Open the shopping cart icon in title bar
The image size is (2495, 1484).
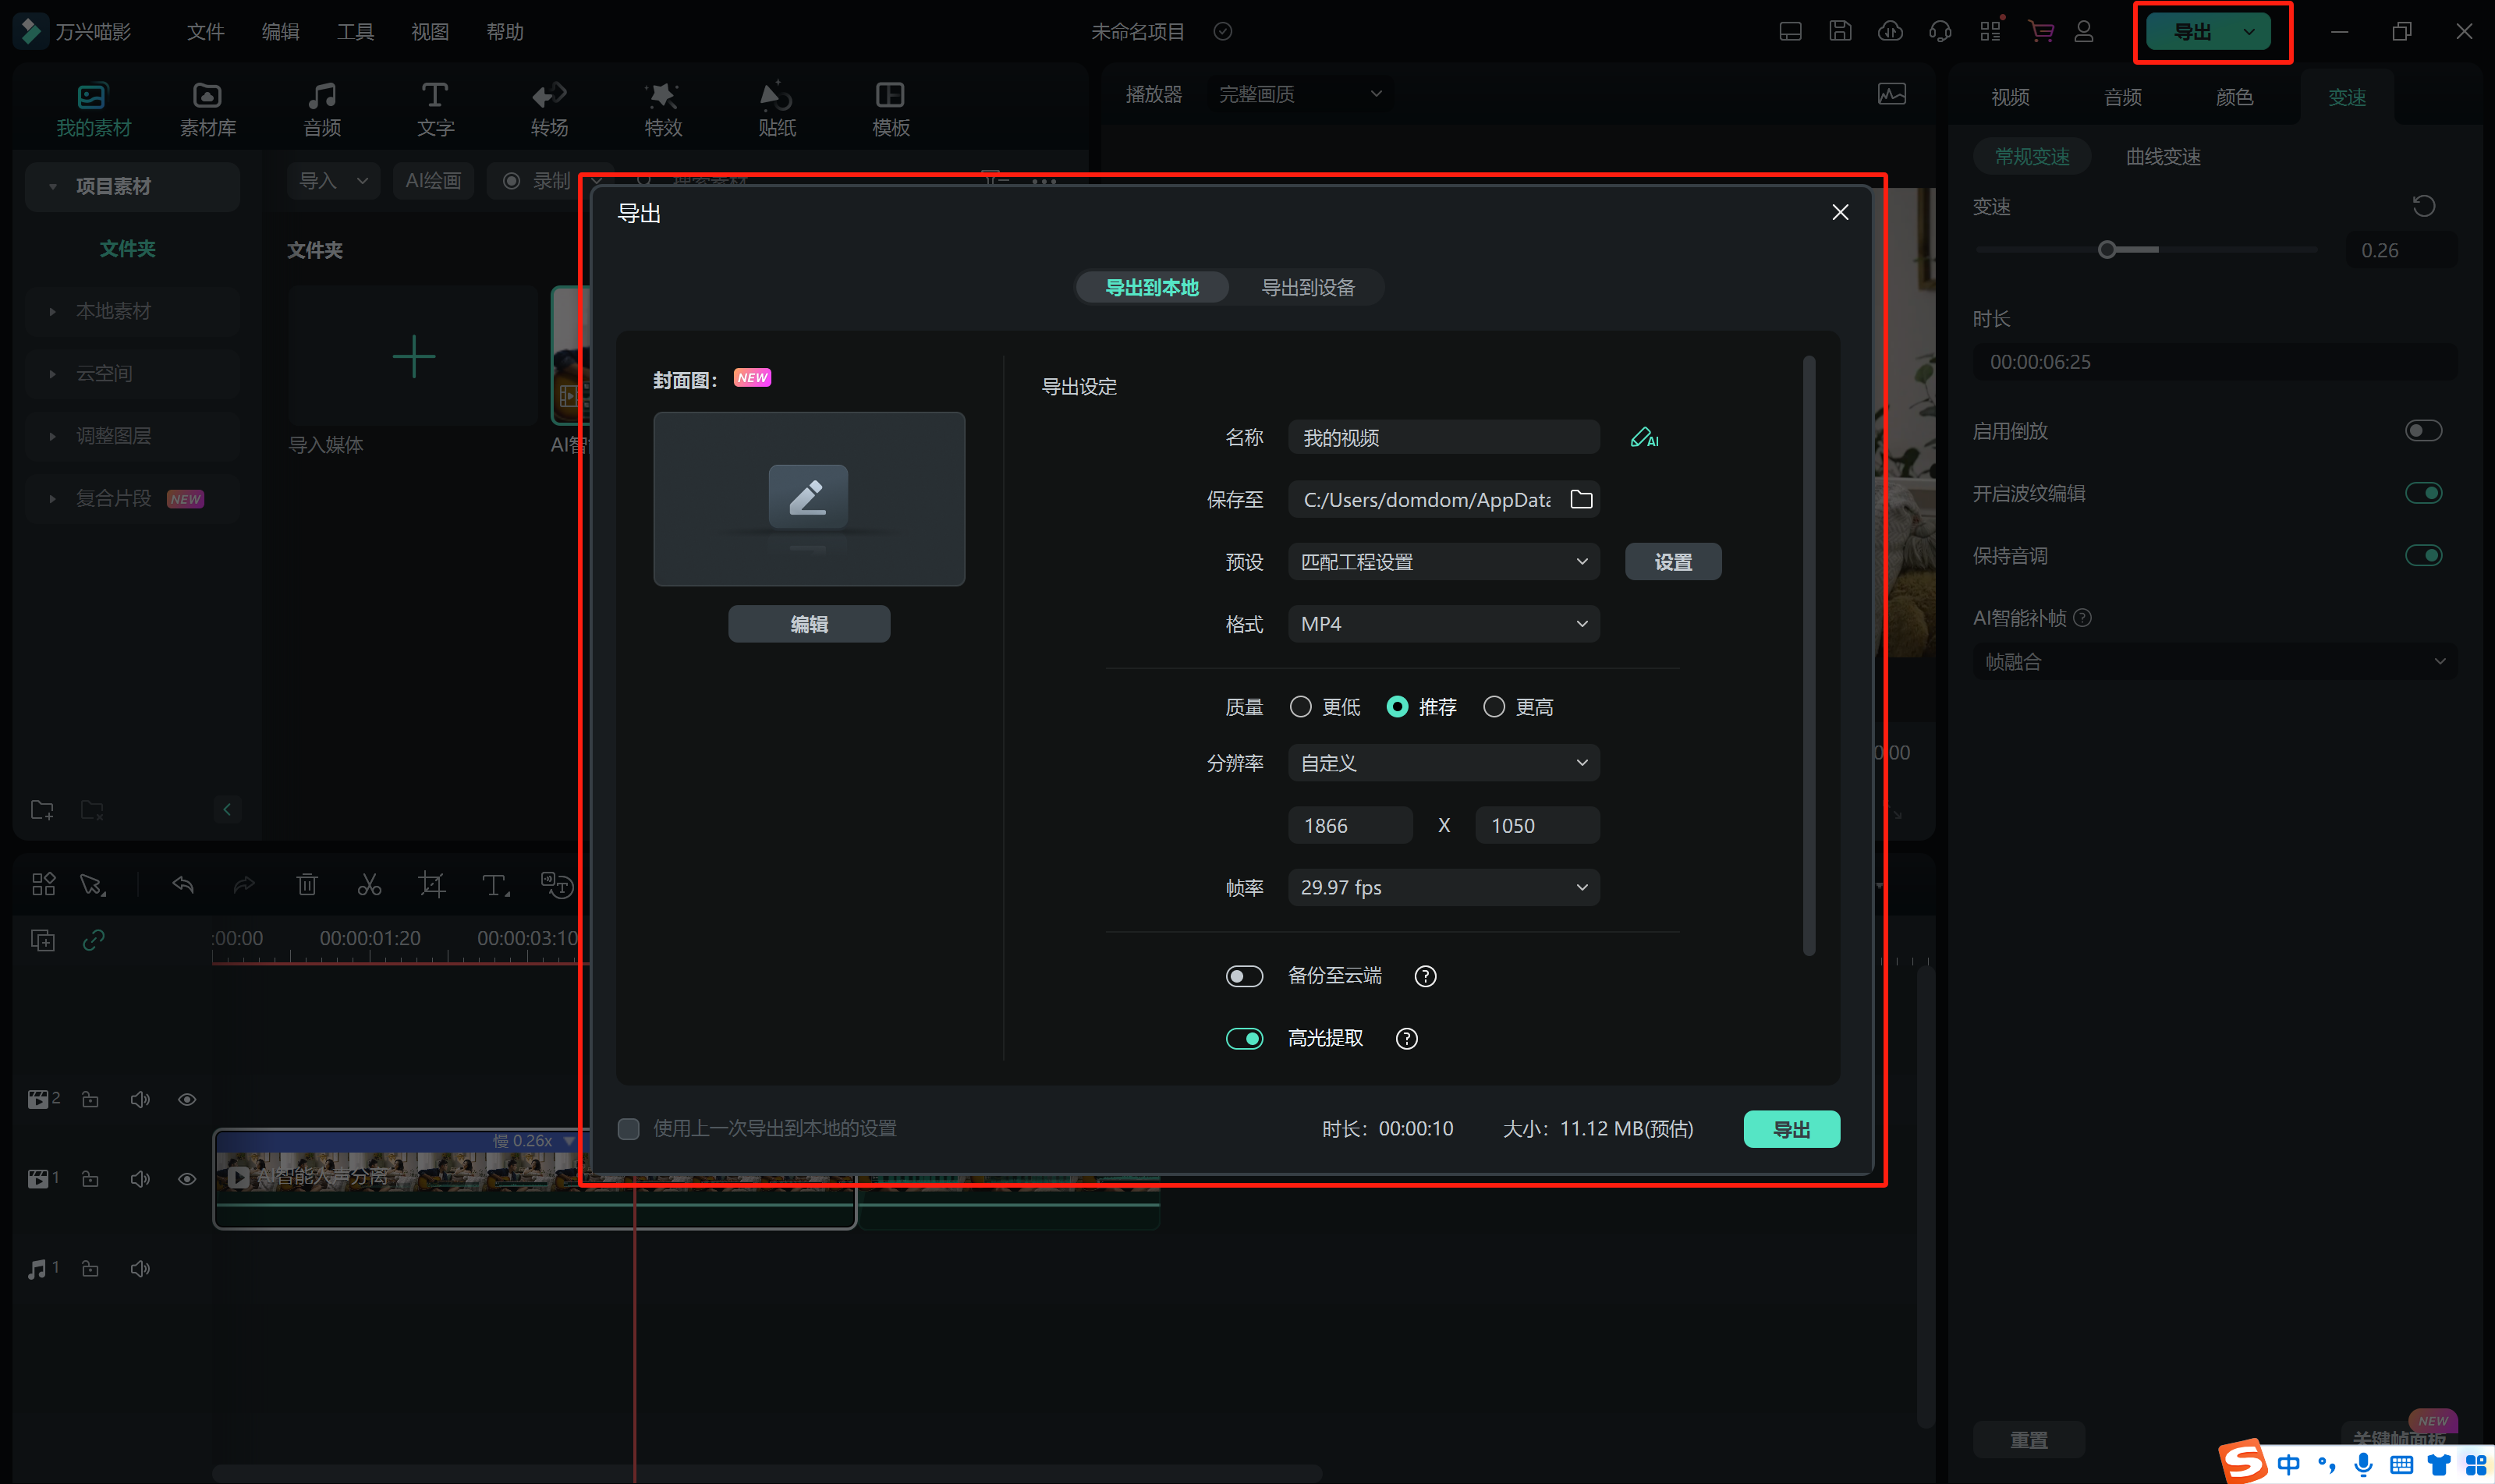tap(2040, 31)
